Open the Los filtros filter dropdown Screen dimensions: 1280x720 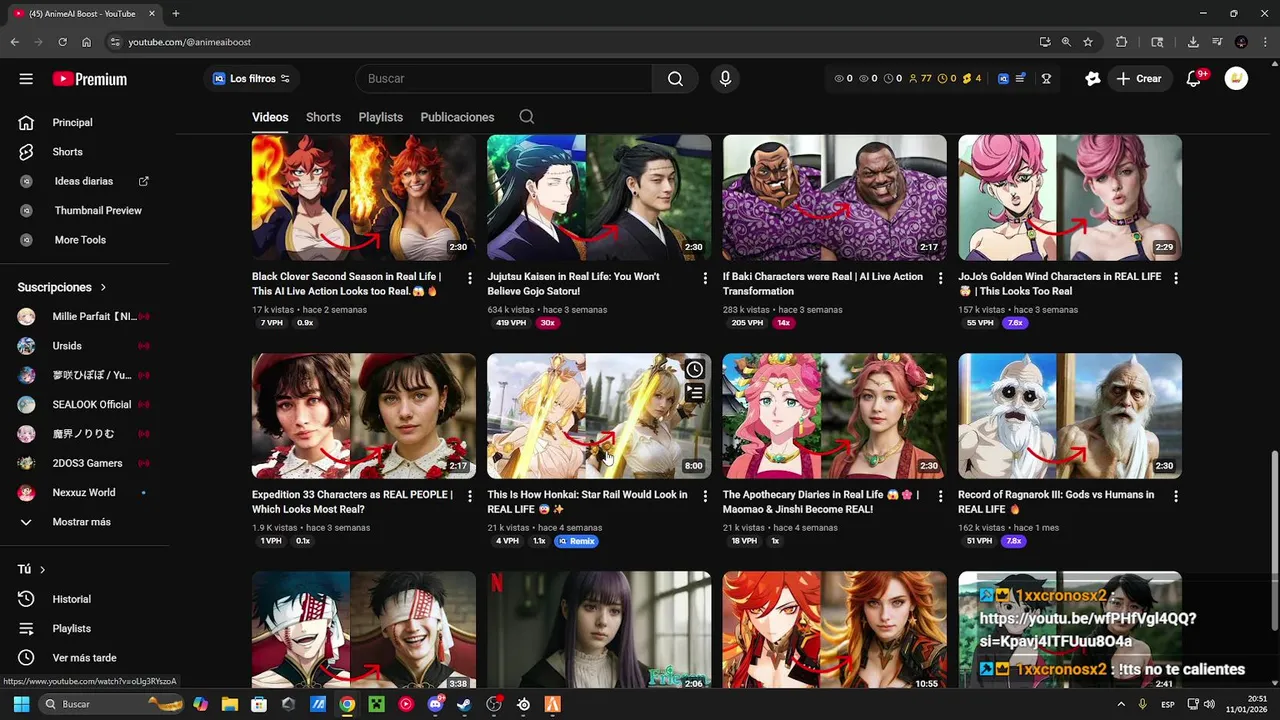pyautogui.click(x=251, y=79)
